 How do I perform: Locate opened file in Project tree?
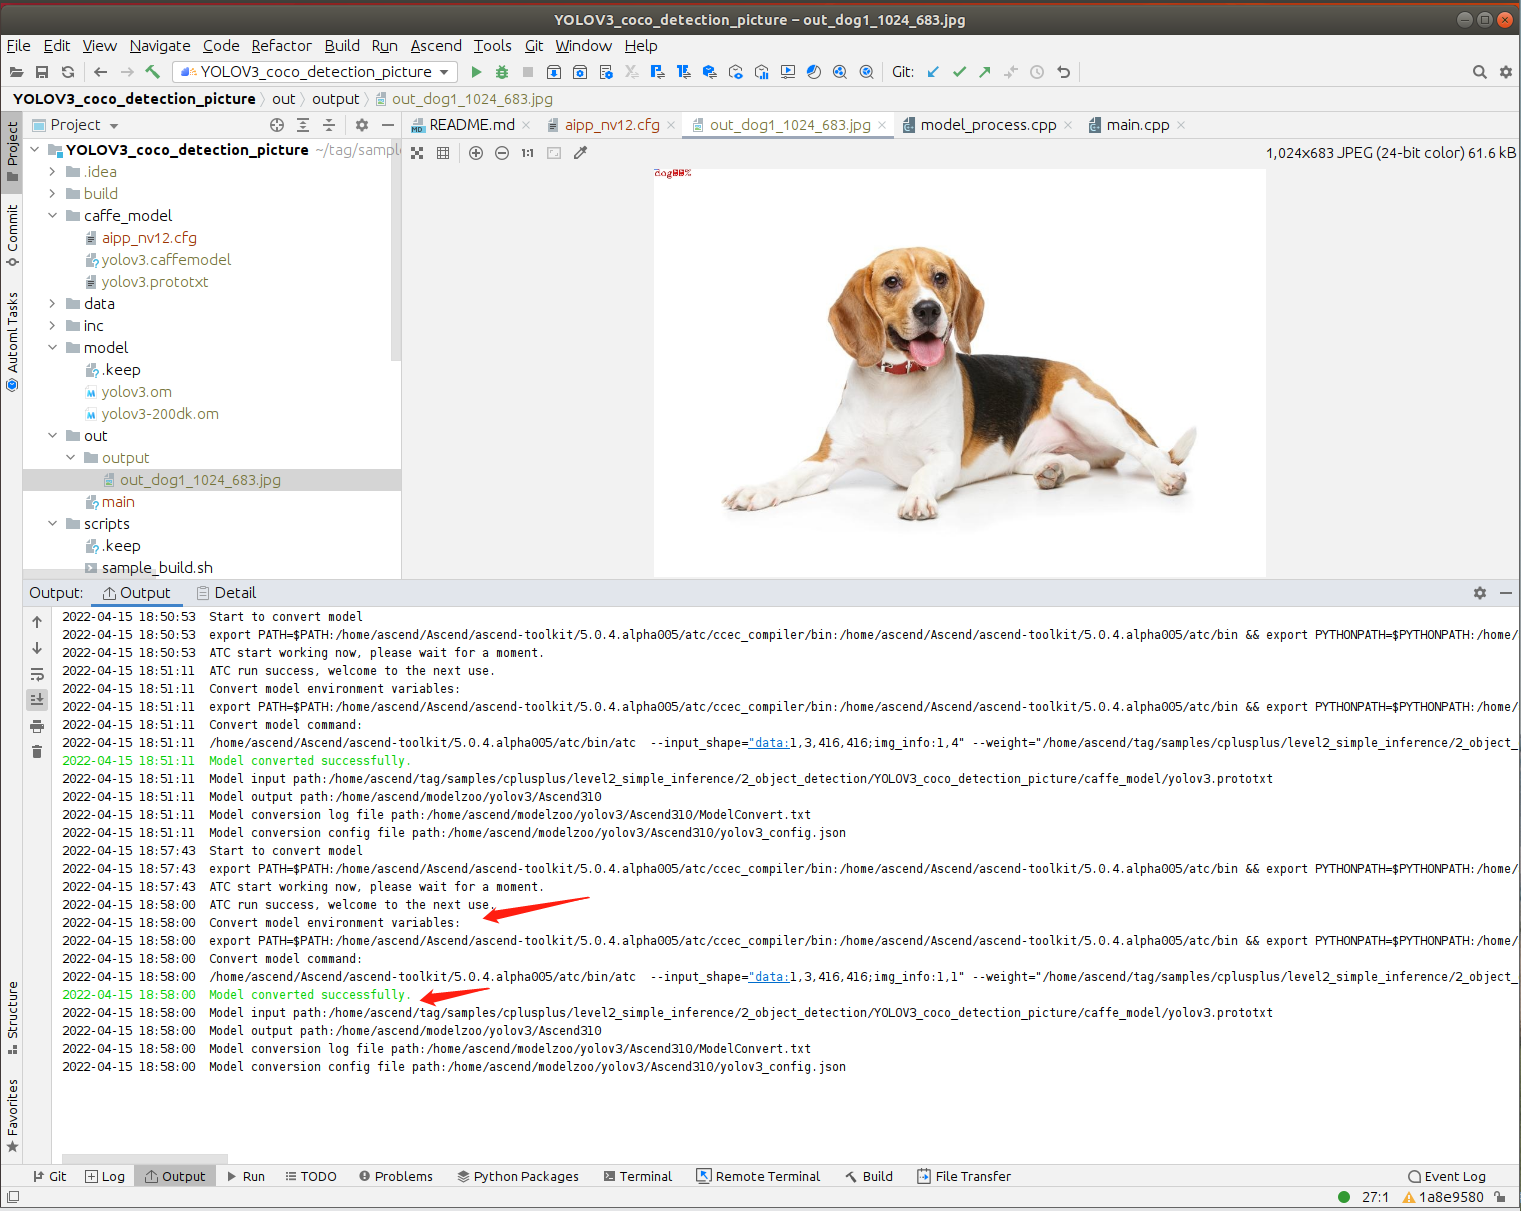[277, 125]
